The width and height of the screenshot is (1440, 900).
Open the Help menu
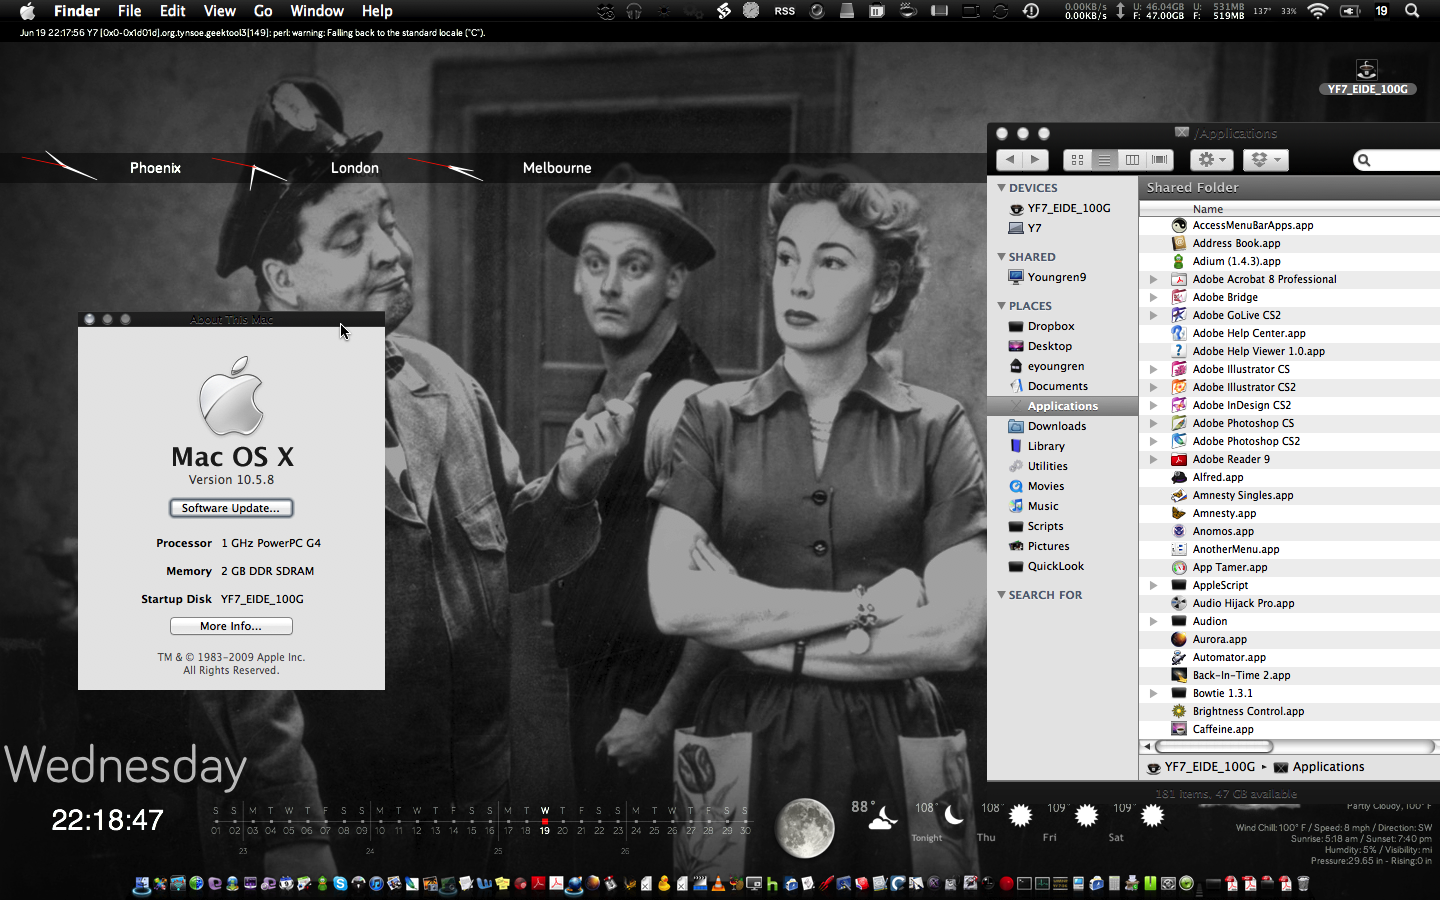tap(377, 11)
